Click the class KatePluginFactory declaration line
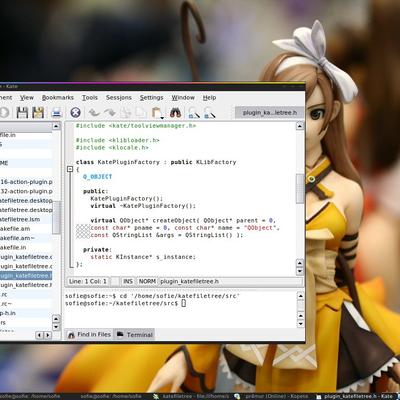 point(156,162)
